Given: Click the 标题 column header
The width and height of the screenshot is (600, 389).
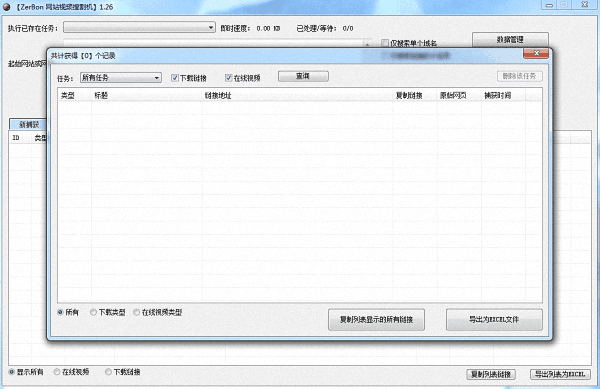Looking at the screenshot, I should pyautogui.click(x=147, y=96).
